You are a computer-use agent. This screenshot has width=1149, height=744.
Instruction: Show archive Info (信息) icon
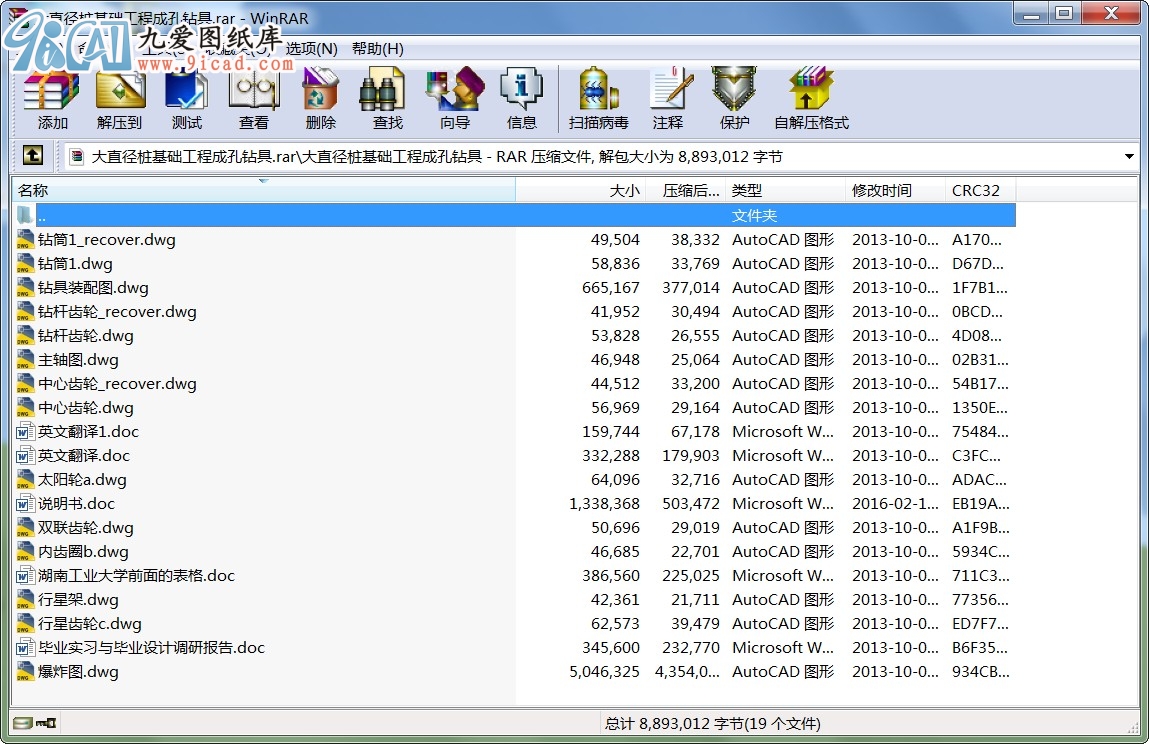[x=522, y=89]
